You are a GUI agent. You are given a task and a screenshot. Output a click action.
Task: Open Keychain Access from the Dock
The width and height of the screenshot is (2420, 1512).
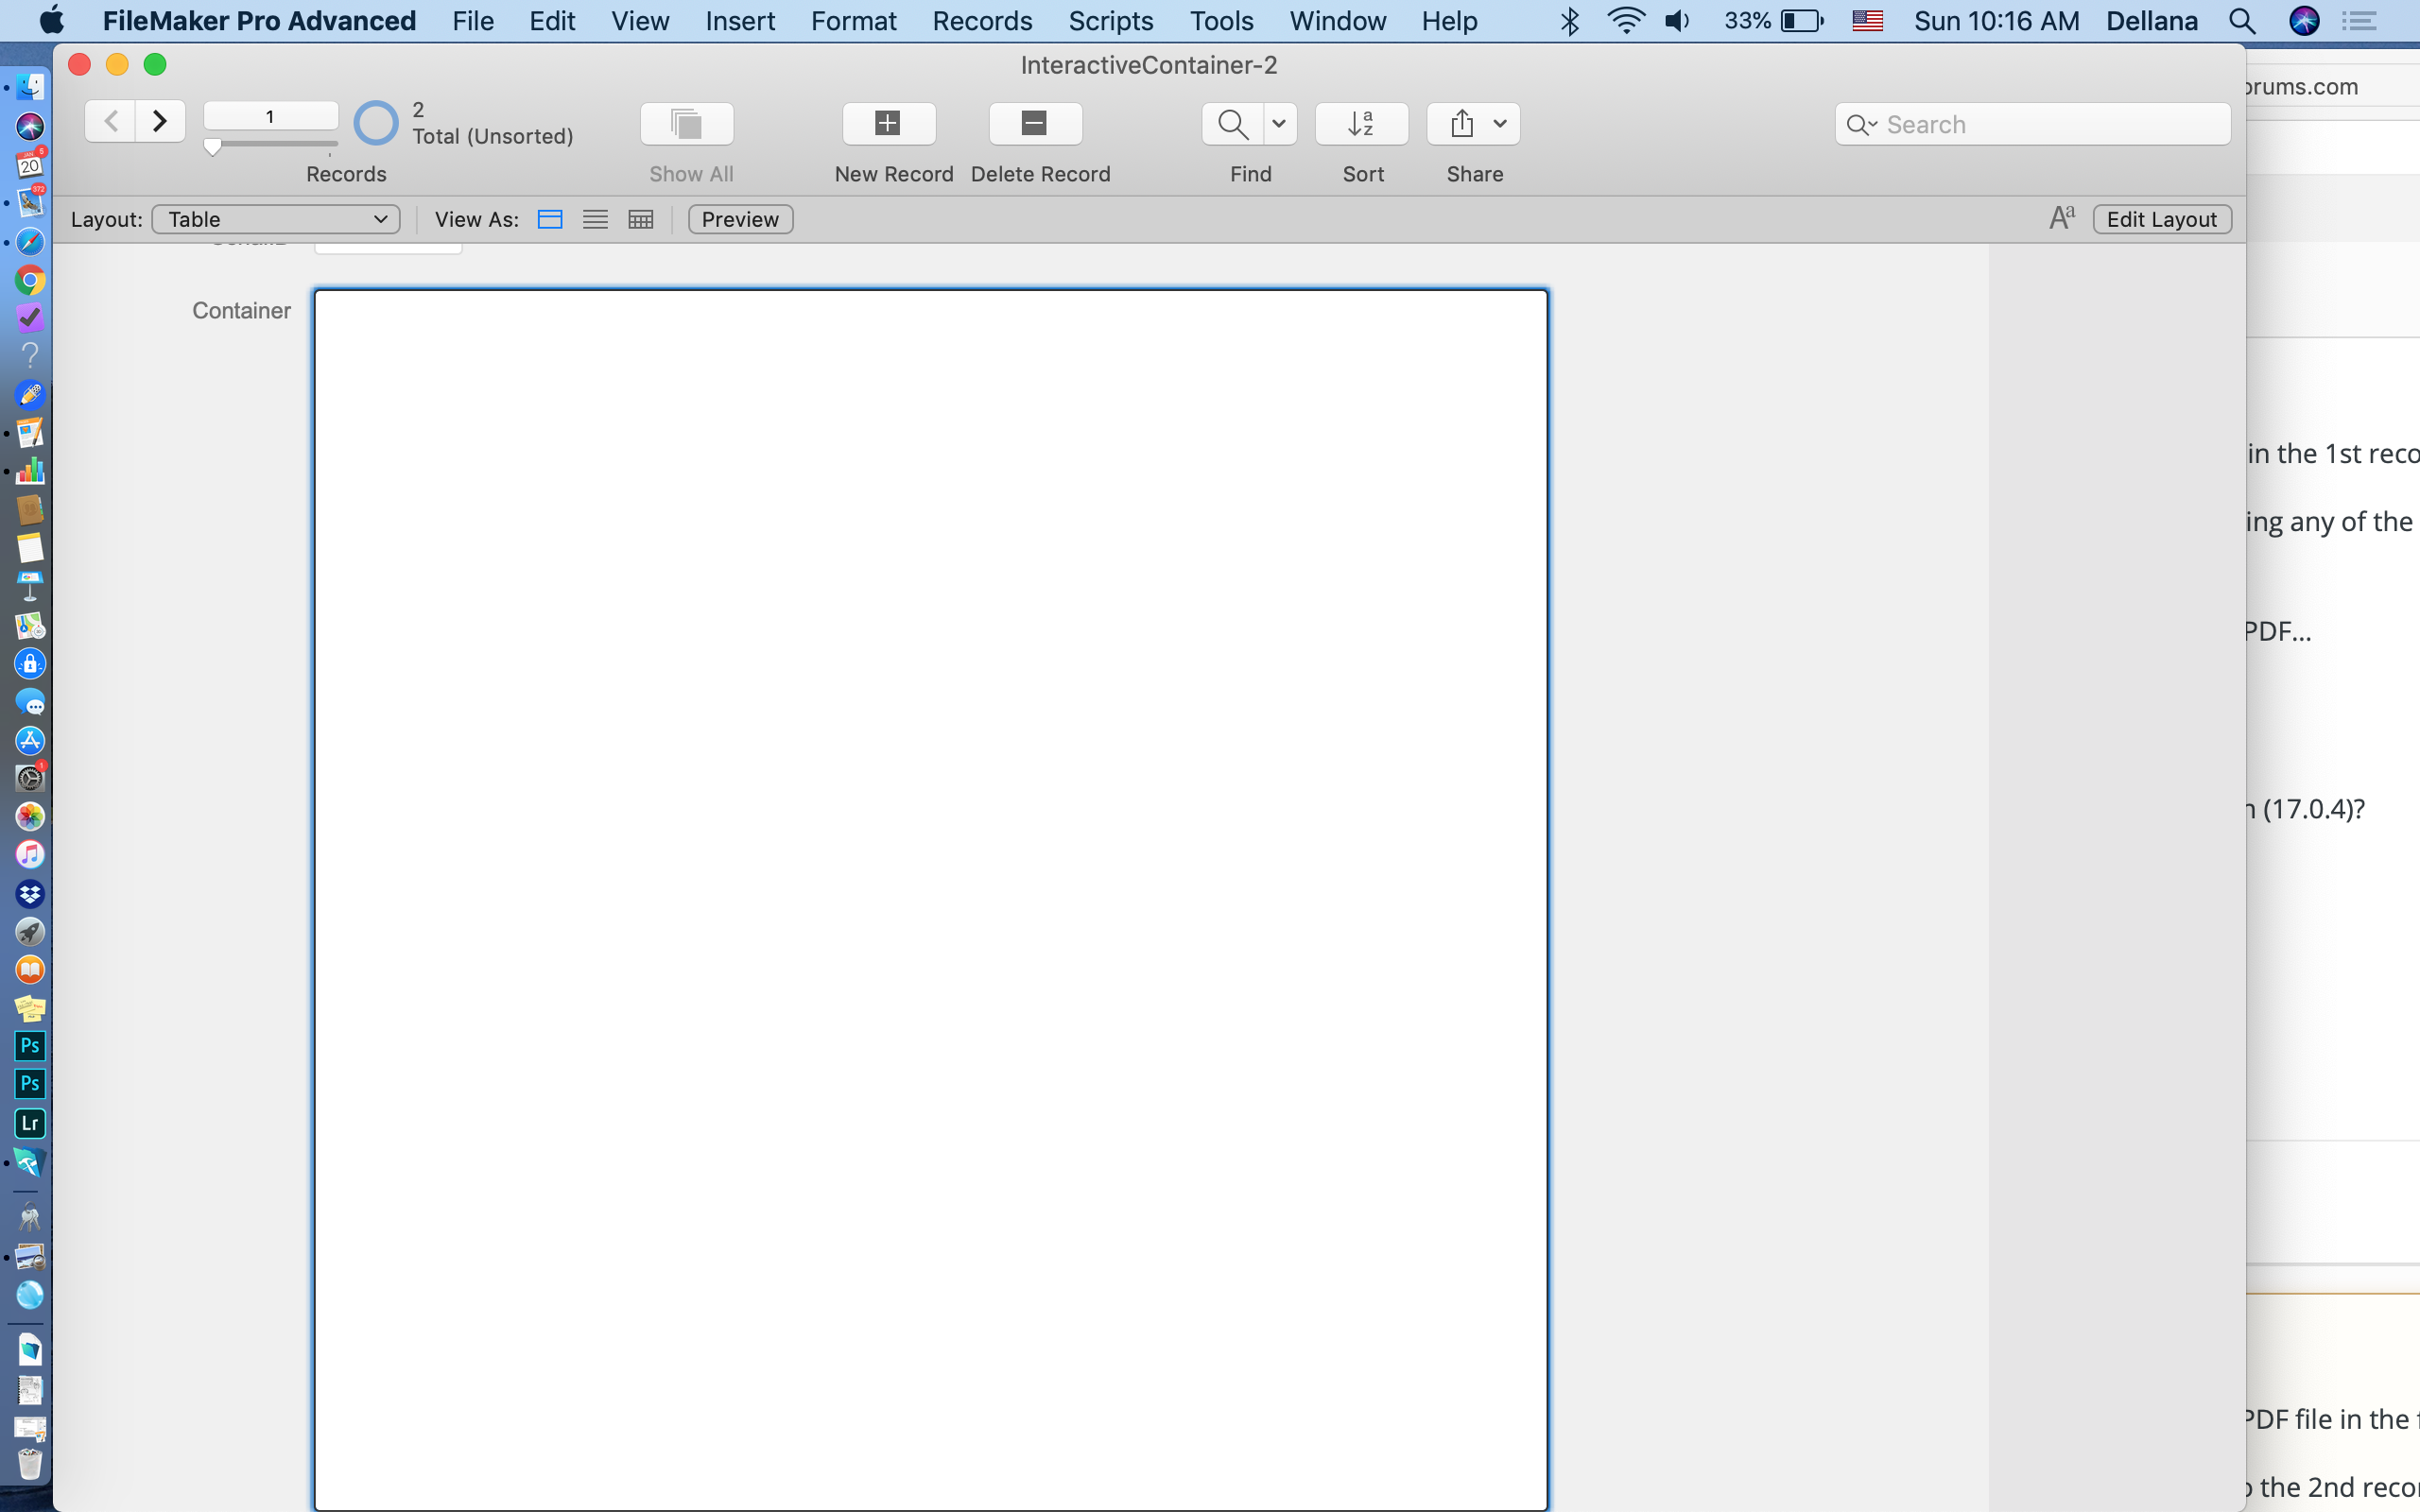tap(30, 1218)
